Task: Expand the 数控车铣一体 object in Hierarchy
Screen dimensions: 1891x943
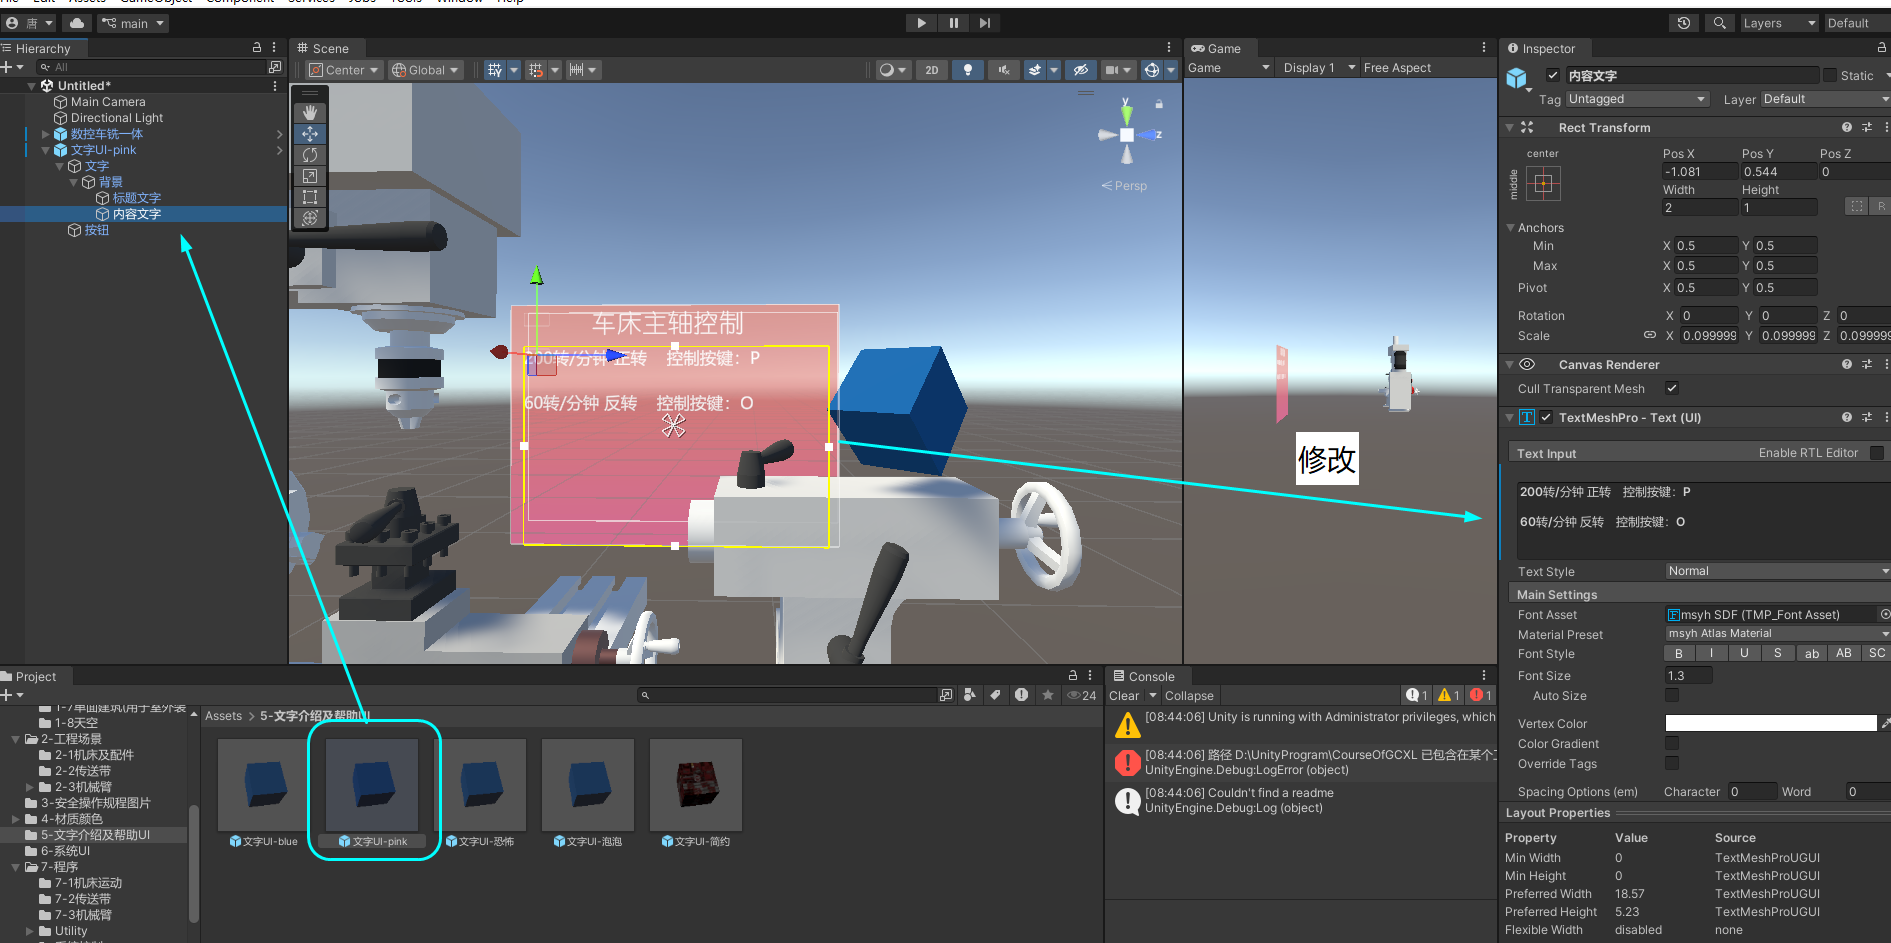Action: pos(45,134)
